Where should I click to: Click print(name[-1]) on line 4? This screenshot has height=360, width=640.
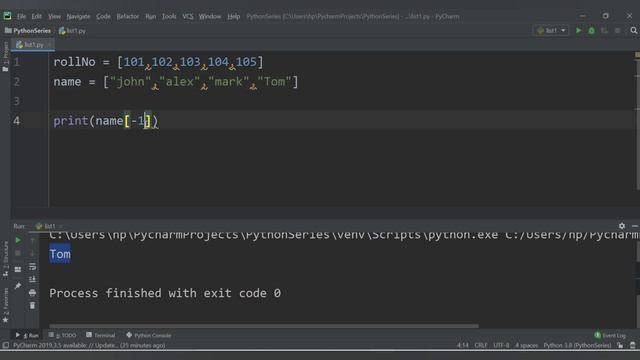point(105,121)
